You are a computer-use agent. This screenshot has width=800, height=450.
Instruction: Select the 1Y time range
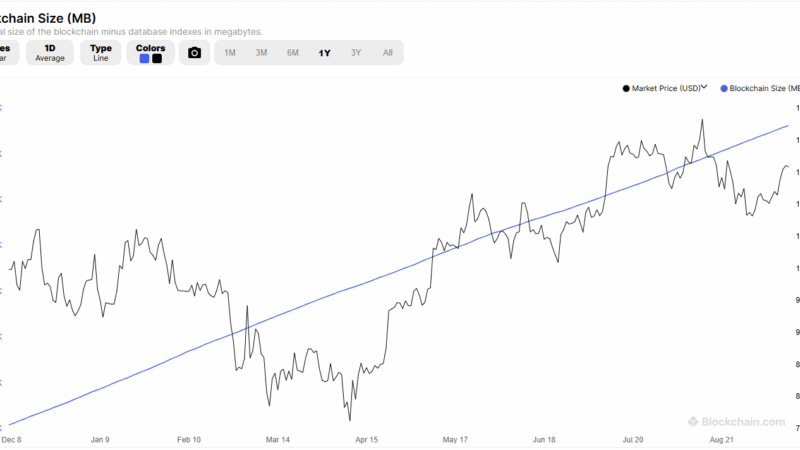tap(324, 53)
